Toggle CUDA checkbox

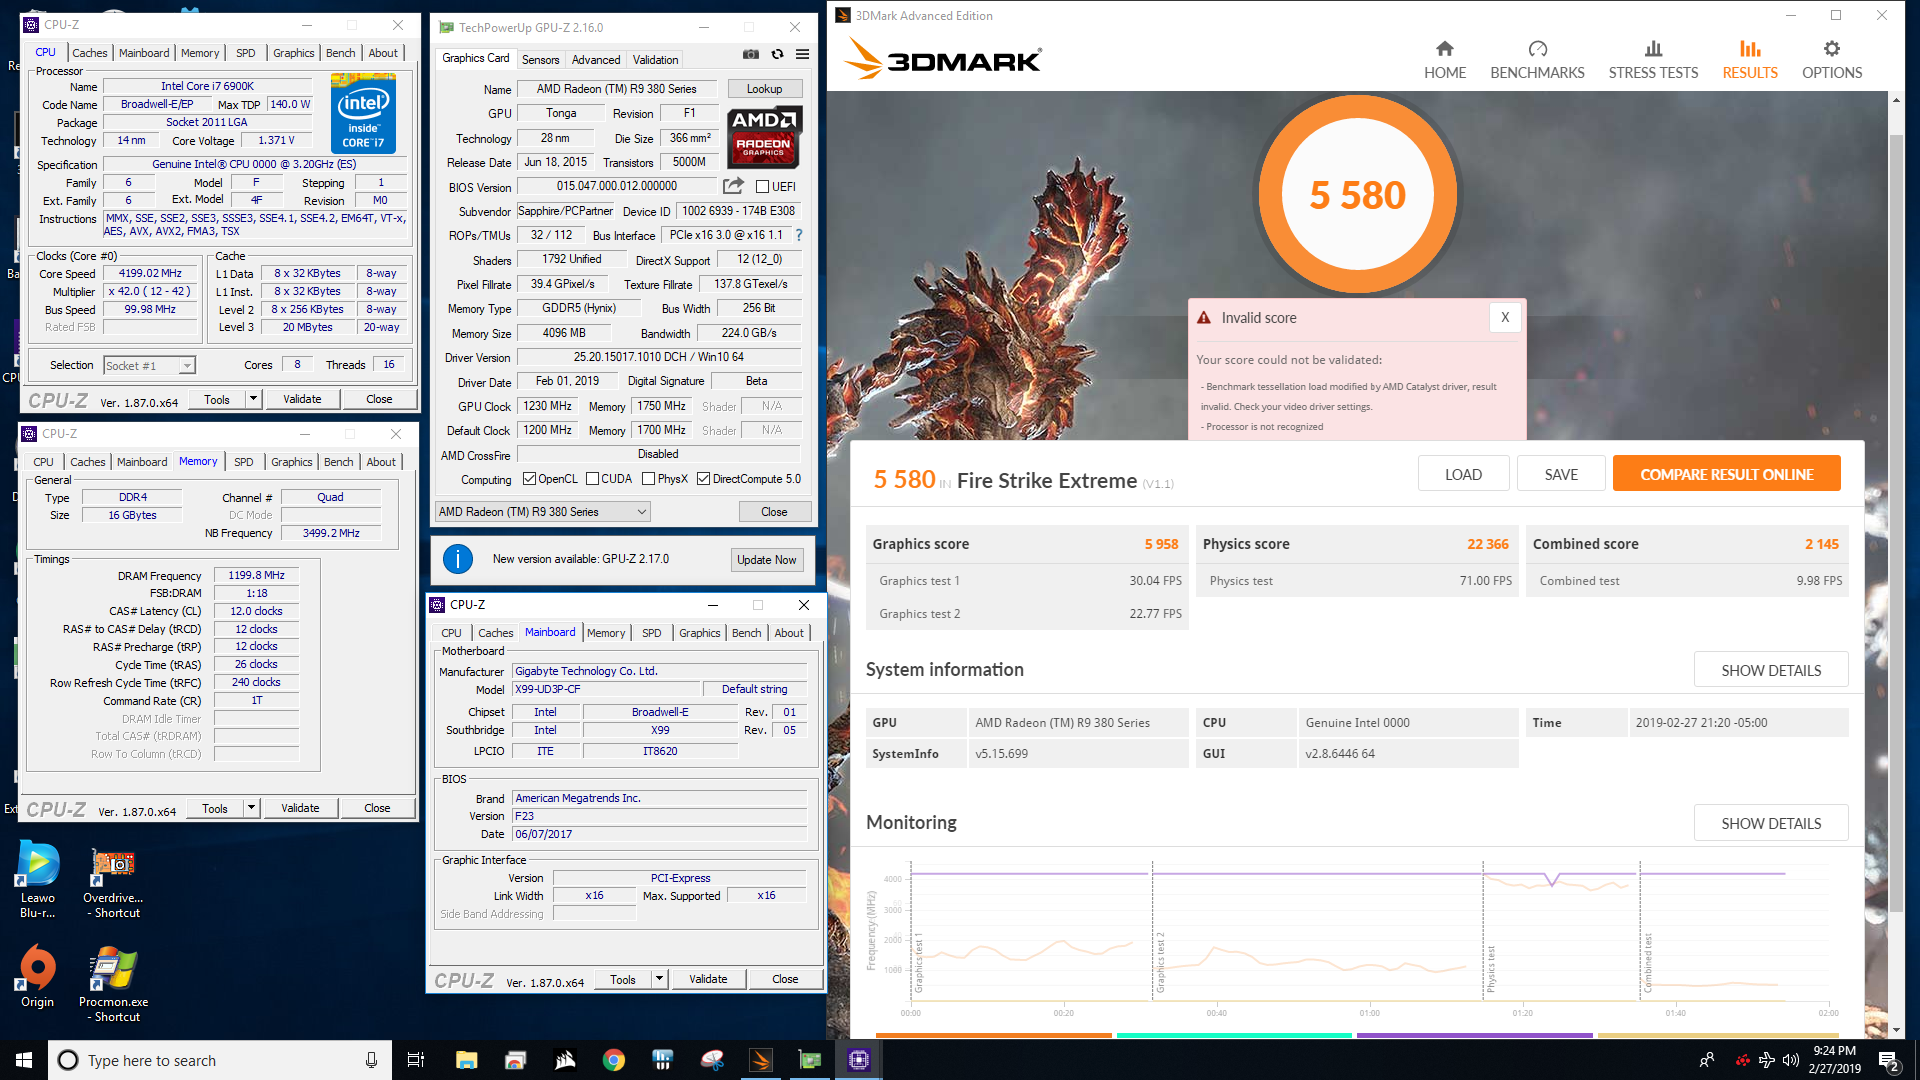[592, 479]
